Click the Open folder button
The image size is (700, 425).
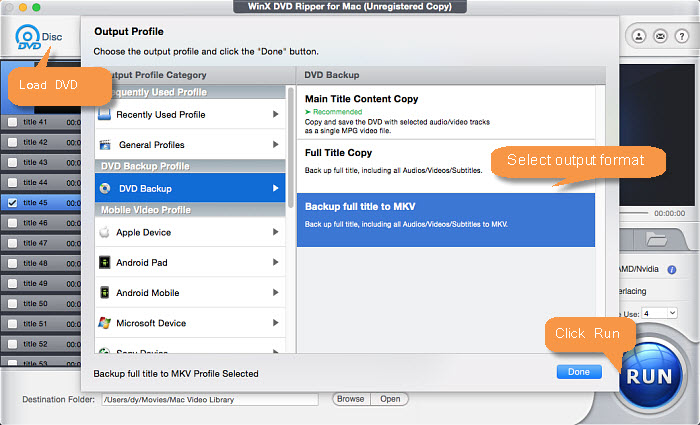coord(390,399)
